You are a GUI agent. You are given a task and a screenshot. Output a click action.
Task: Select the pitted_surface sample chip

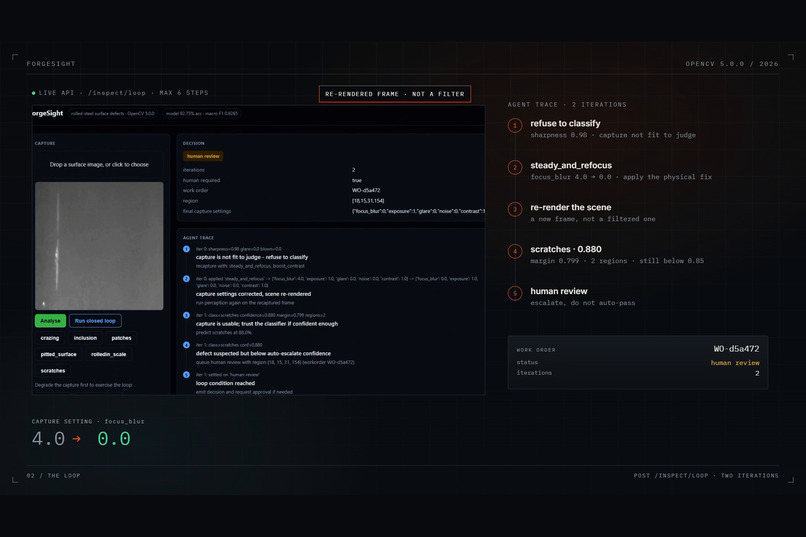pyautogui.click(x=59, y=355)
